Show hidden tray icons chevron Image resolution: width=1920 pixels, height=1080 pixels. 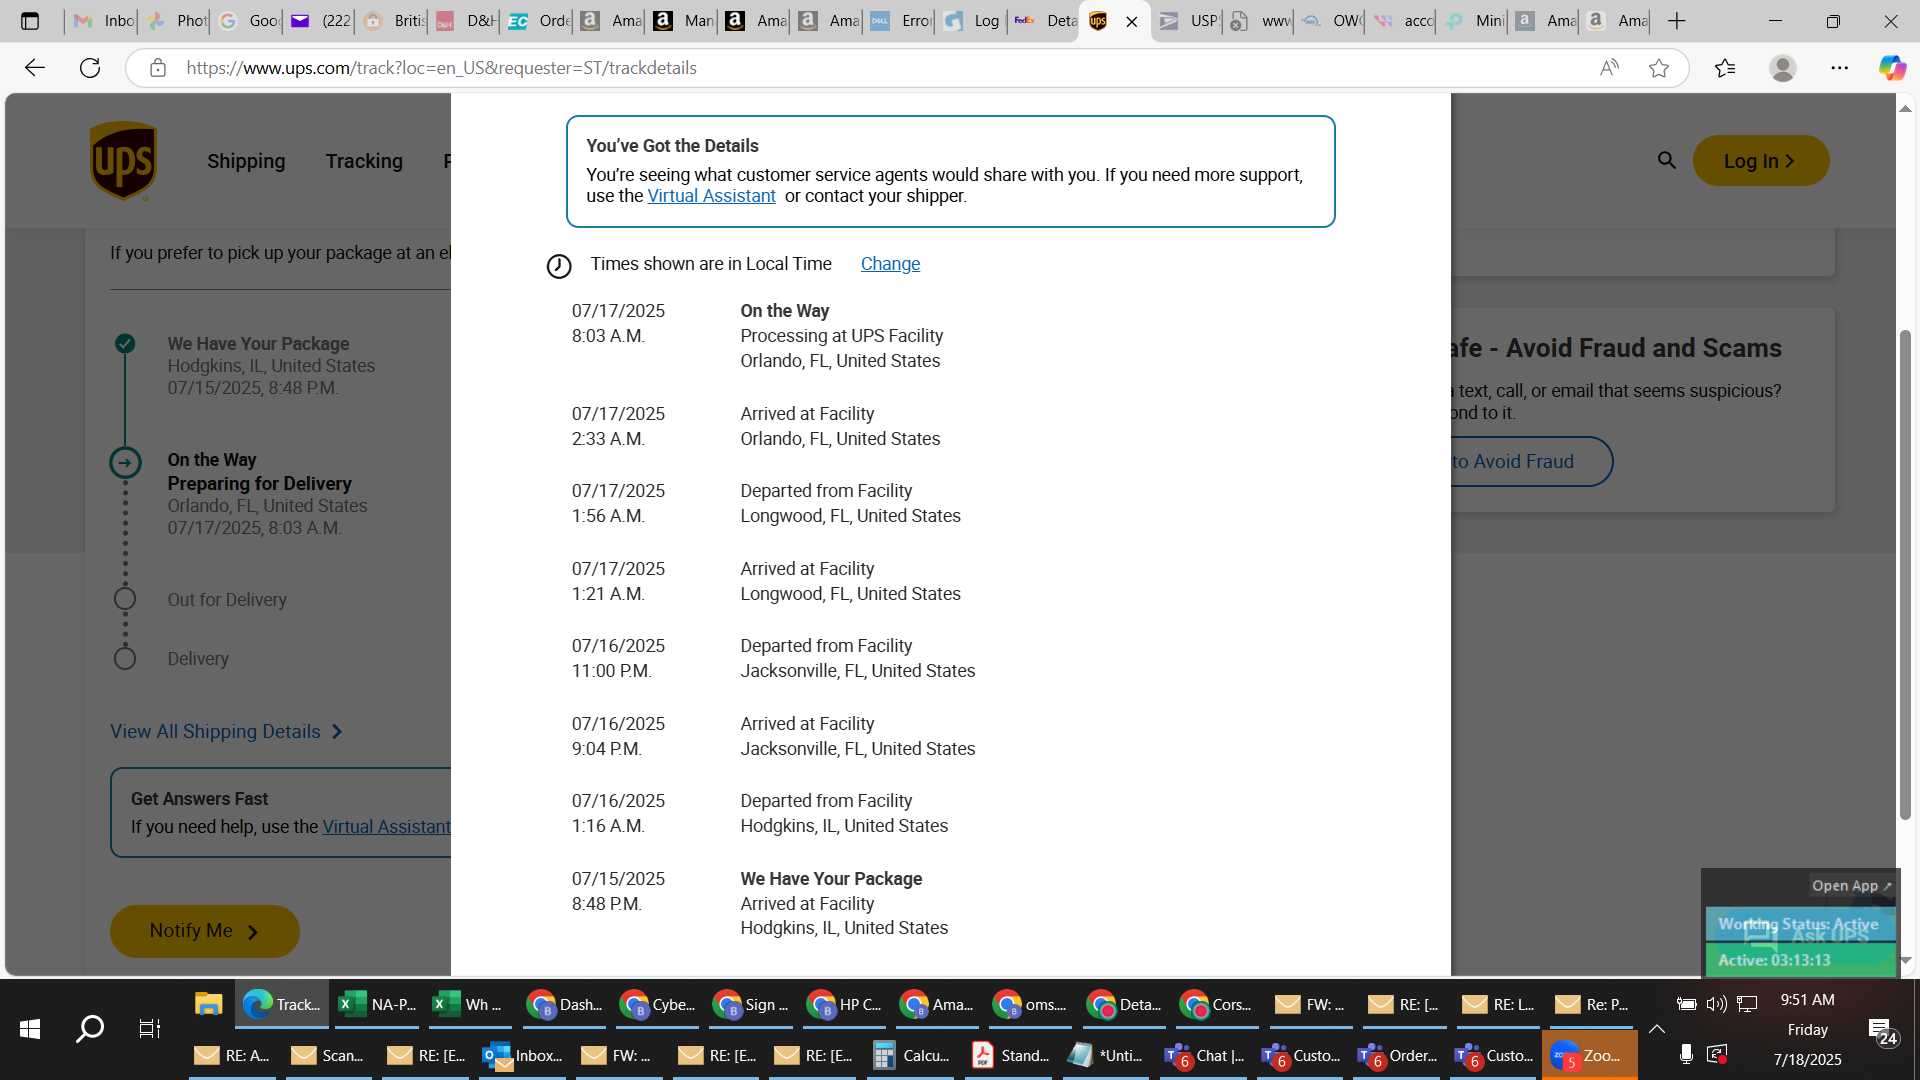pos(1657,1029)
